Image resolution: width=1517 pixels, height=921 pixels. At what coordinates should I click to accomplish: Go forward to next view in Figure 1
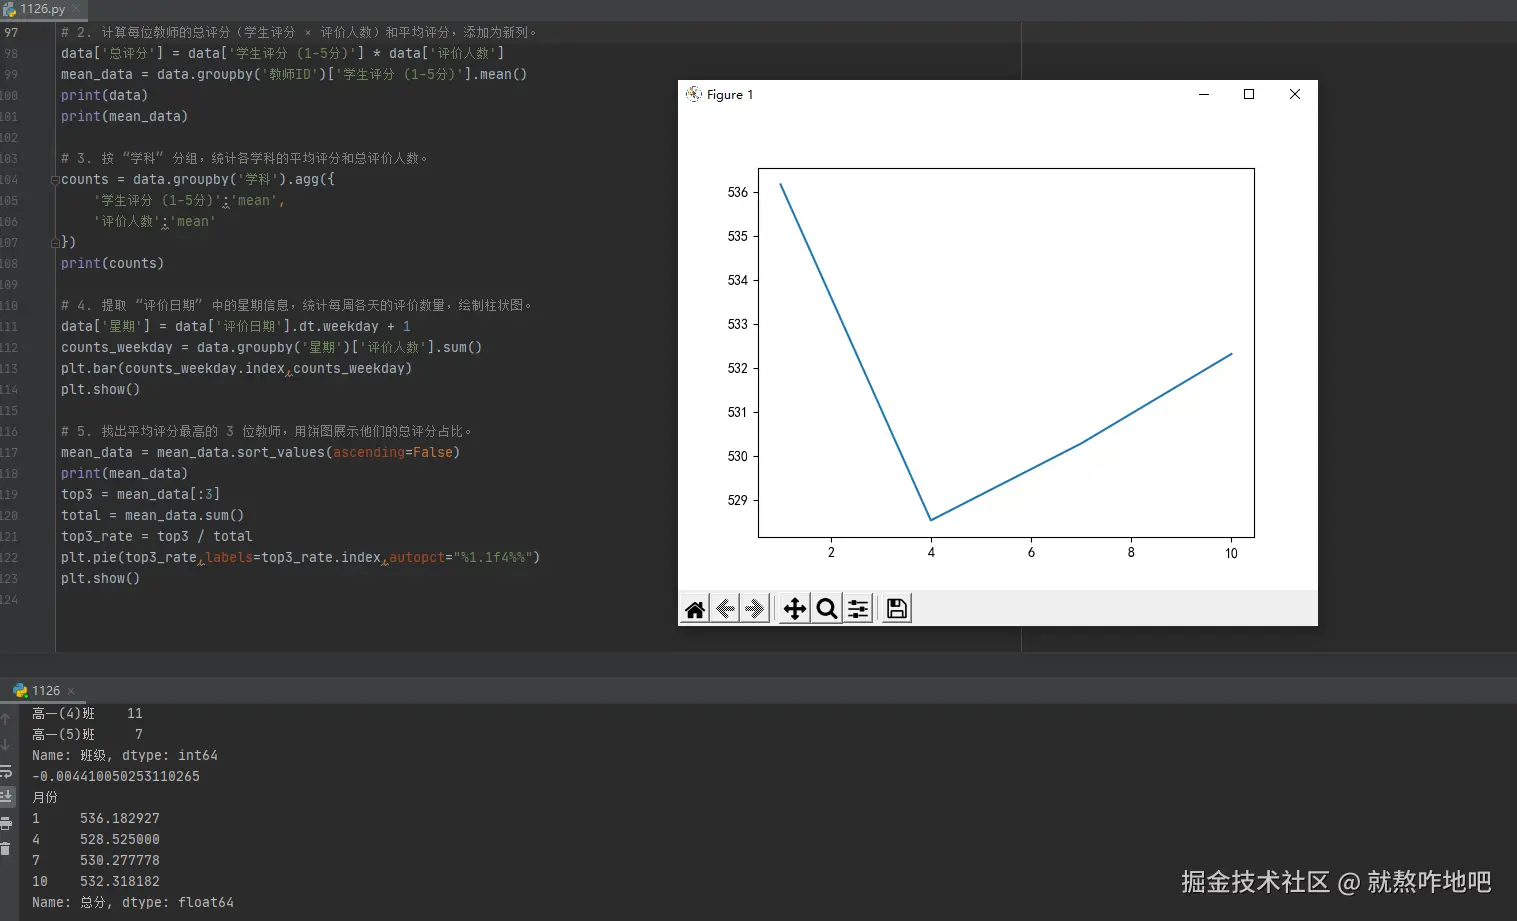[755, 608]
